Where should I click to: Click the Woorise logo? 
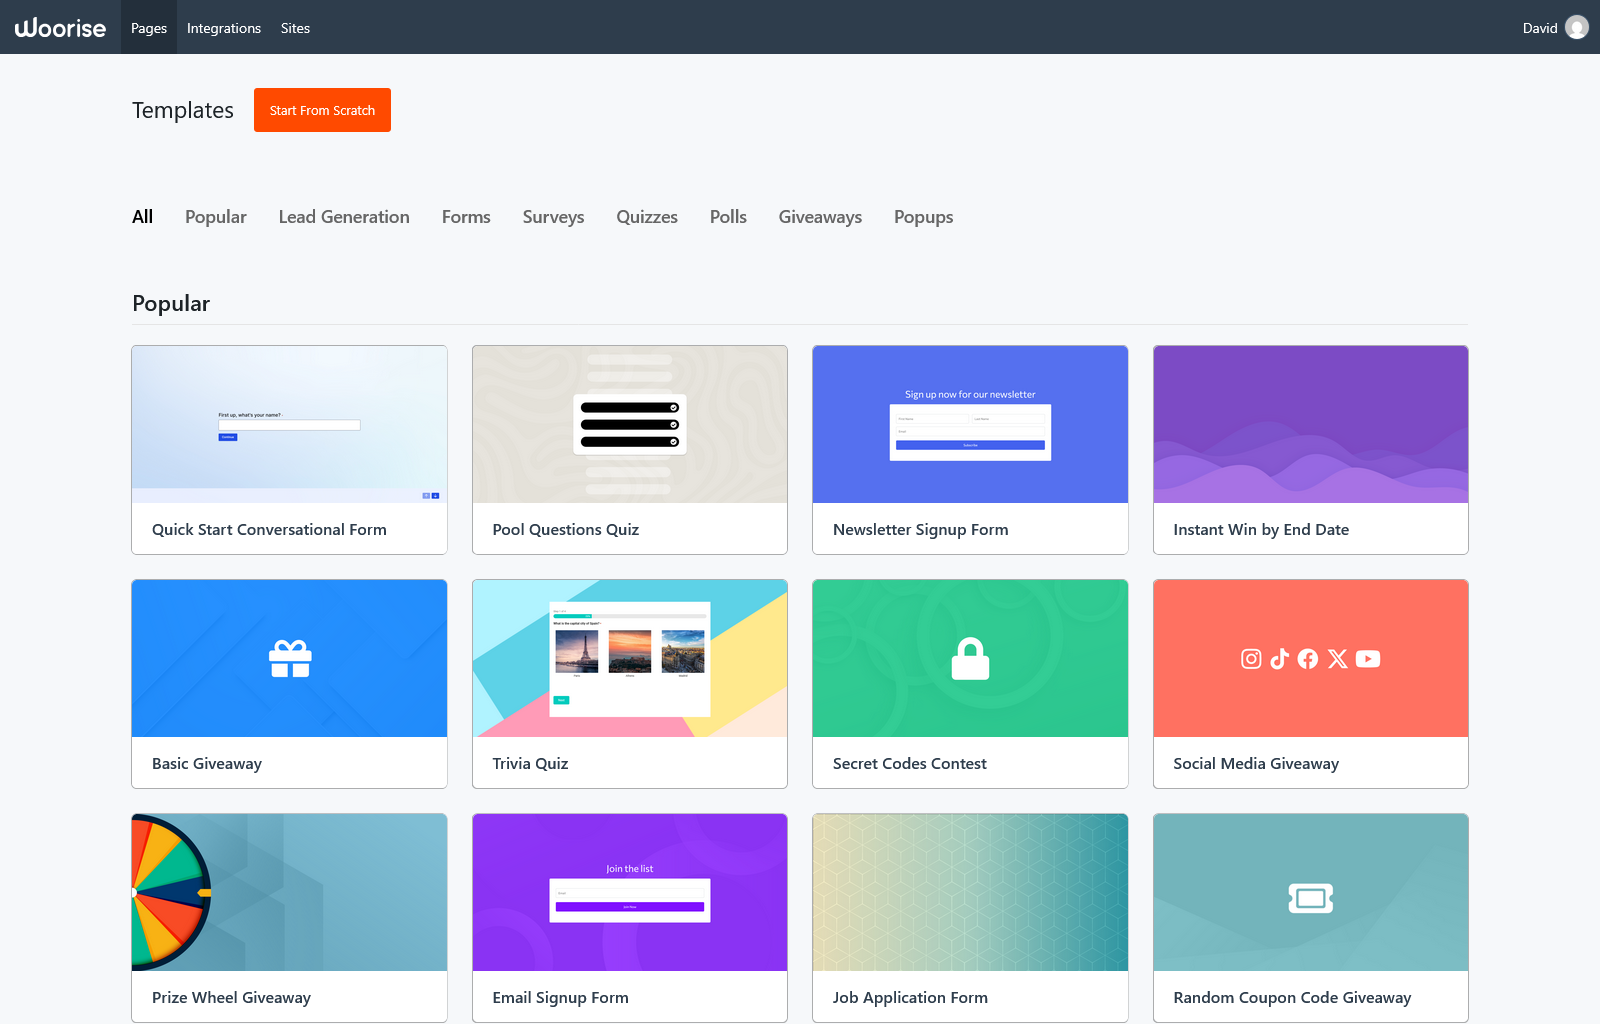pos(60,28)
